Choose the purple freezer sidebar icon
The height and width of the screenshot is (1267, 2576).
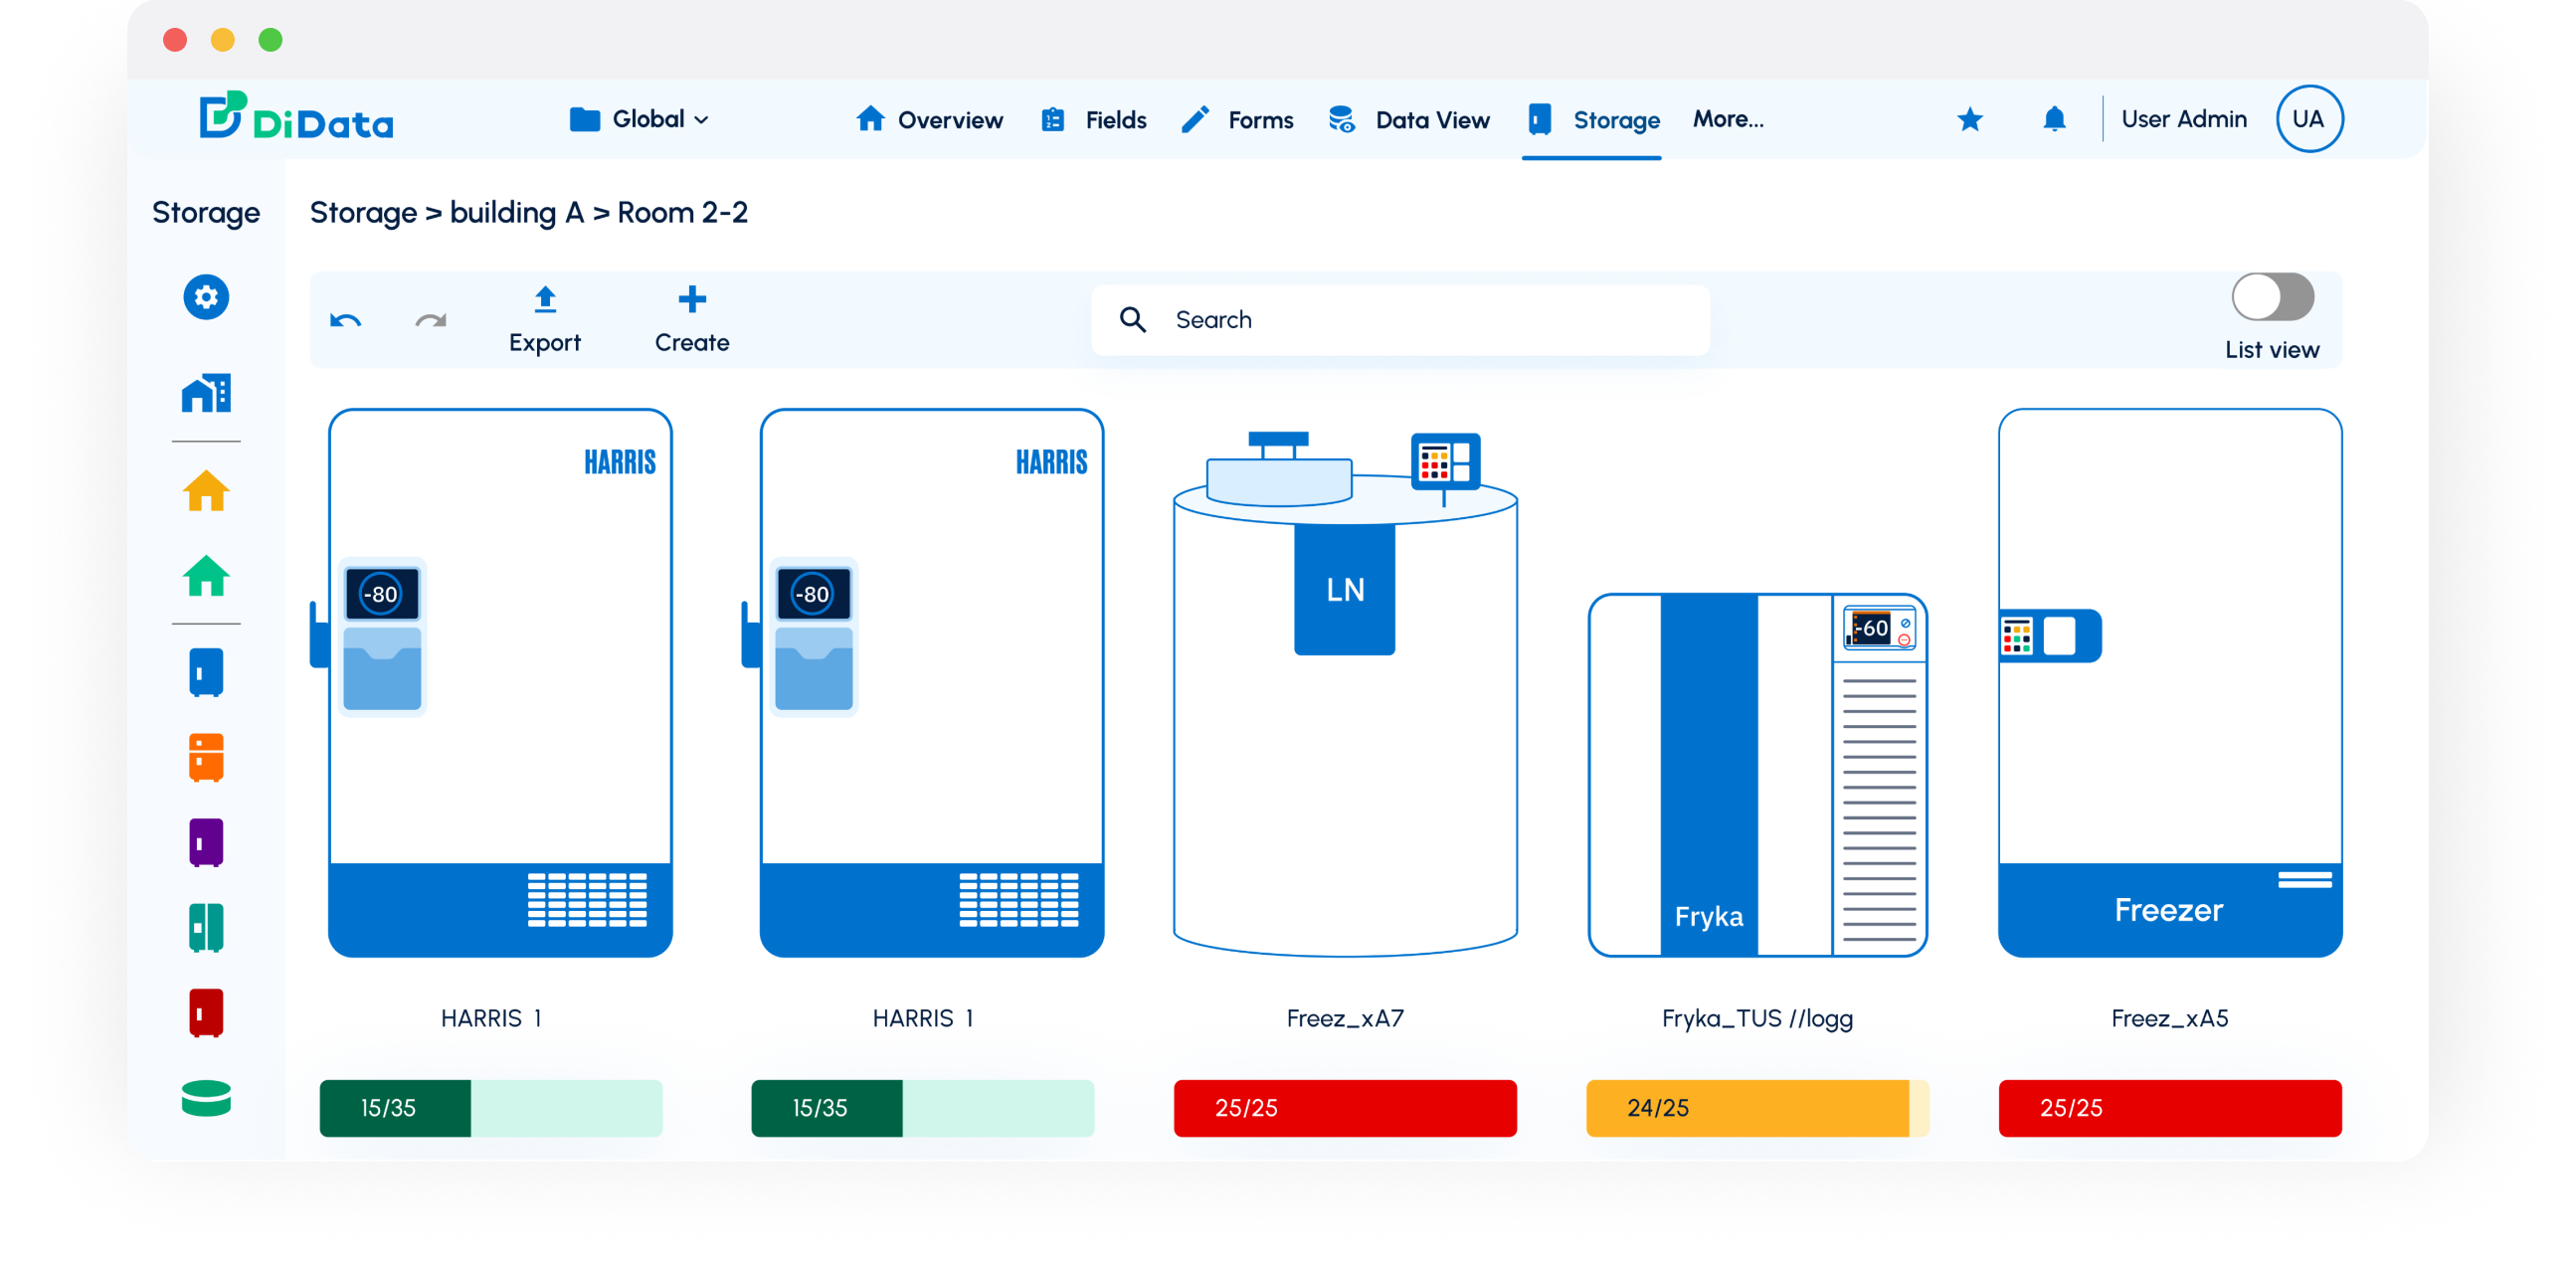click(206, 842)
